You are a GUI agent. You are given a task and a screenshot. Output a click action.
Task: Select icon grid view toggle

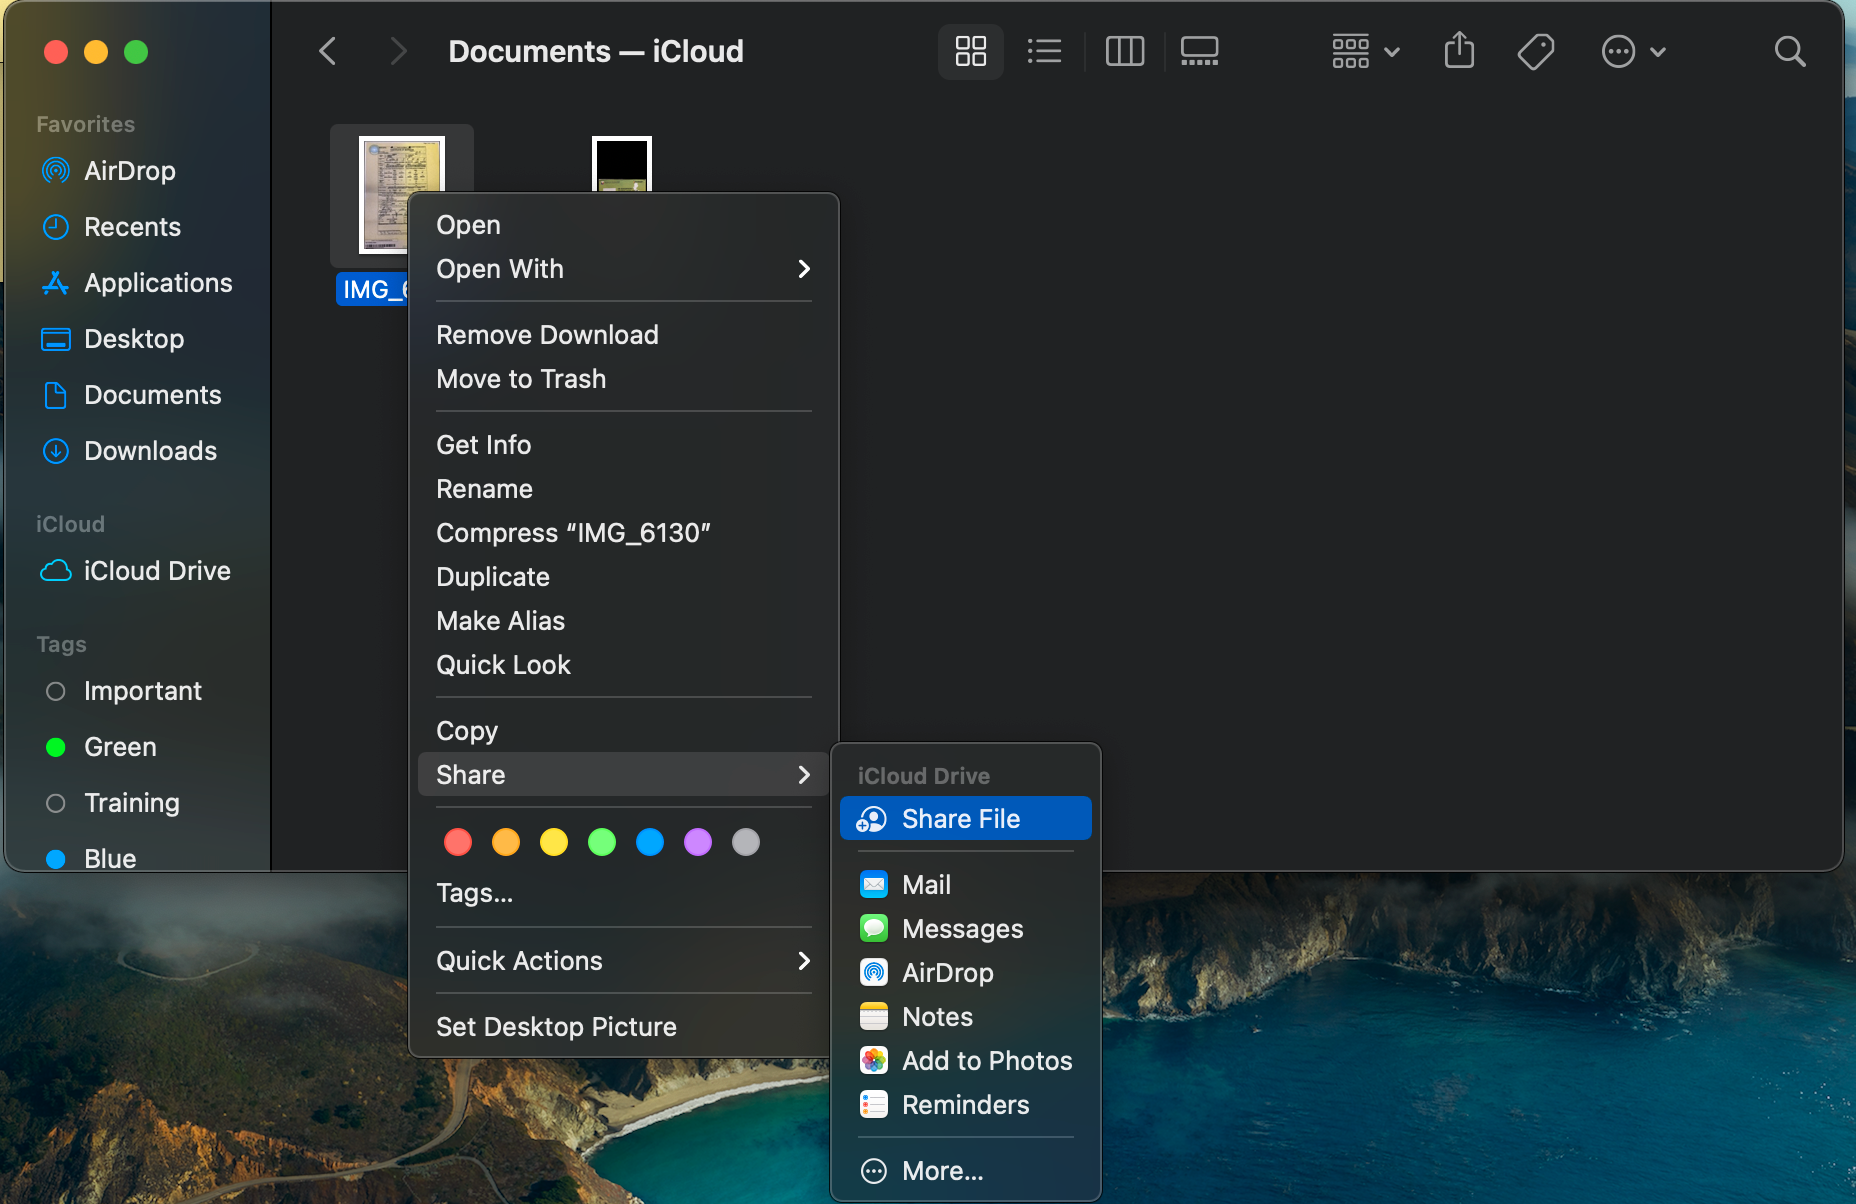tap(970, 51)
